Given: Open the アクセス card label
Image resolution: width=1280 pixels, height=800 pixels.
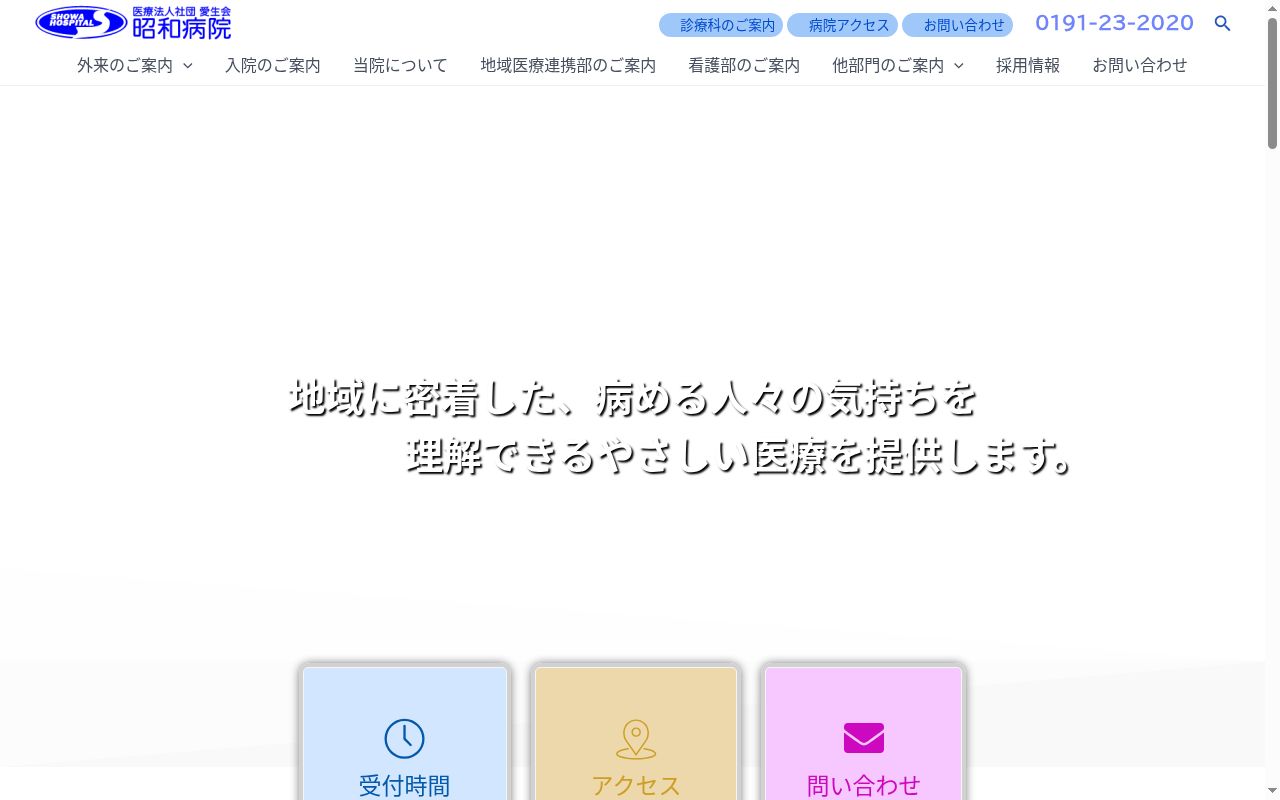Looking at the screenshot, I should click(x=636, y=786).
